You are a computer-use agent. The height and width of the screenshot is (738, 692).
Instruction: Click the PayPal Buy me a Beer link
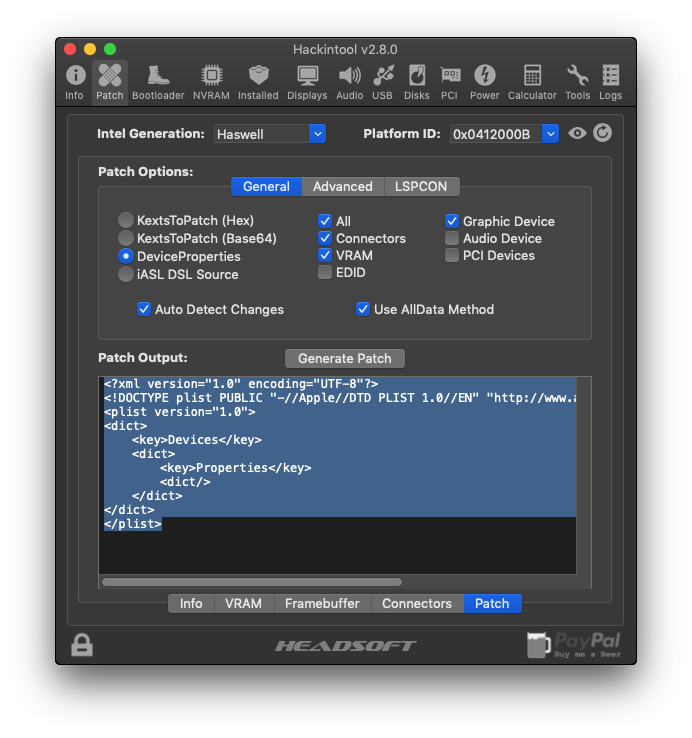[x=574, y=645]
